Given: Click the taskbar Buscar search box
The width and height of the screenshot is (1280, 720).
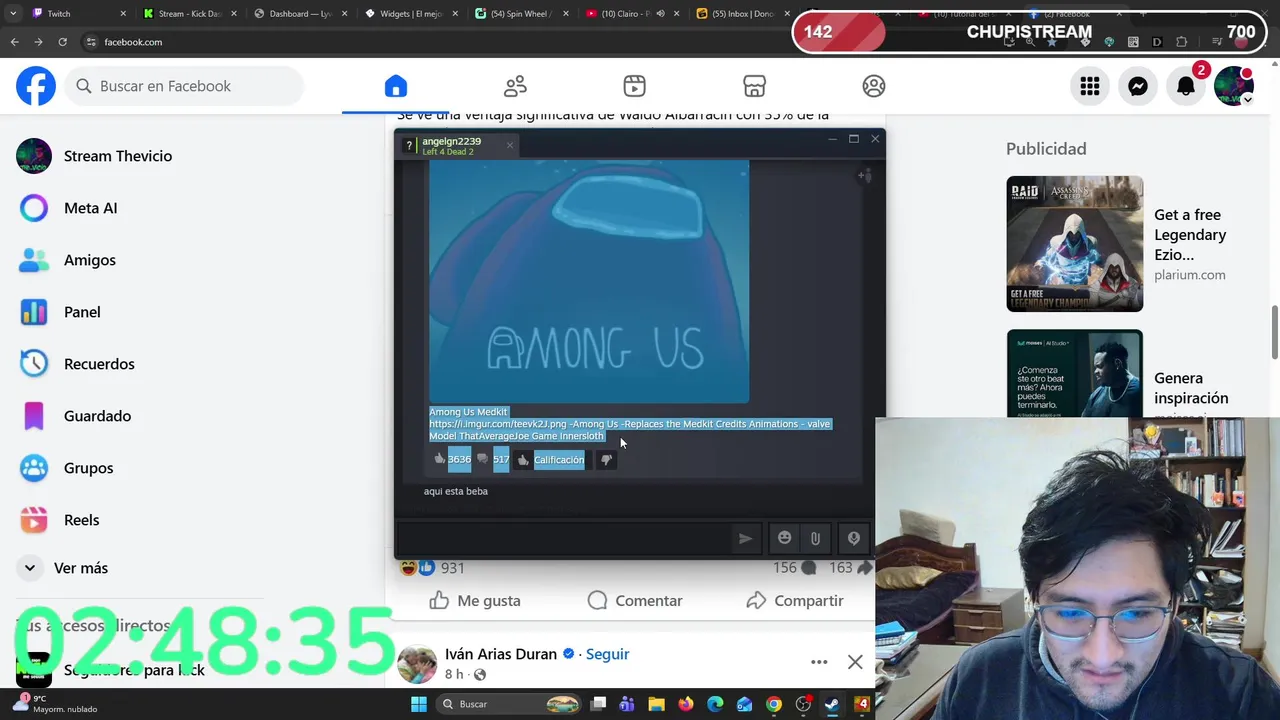Looking at the screenshot, I should point(508,704).
